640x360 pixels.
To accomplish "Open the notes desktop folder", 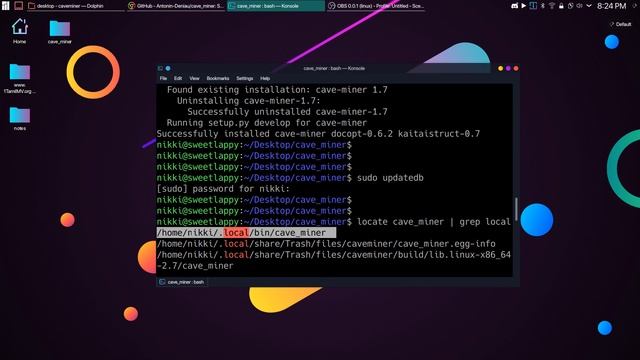I will 20,118.
